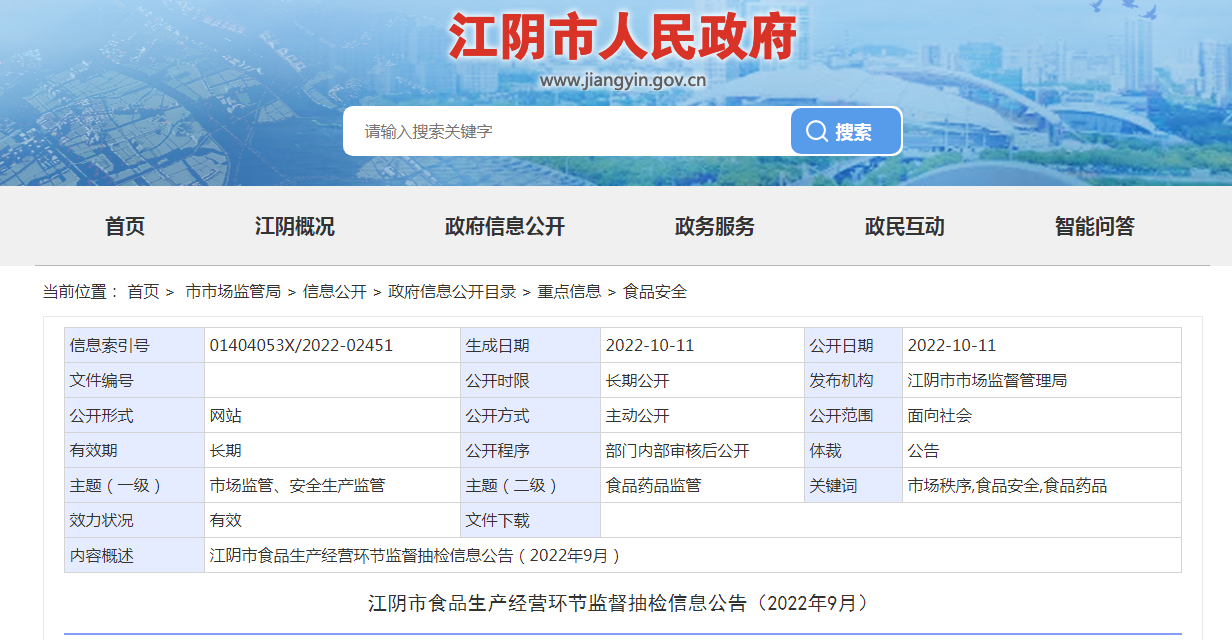Select the 公开日期 label cell
The height and width of the screenshot is (640, 1232).
pyautogui.click(x=853, y=346)
